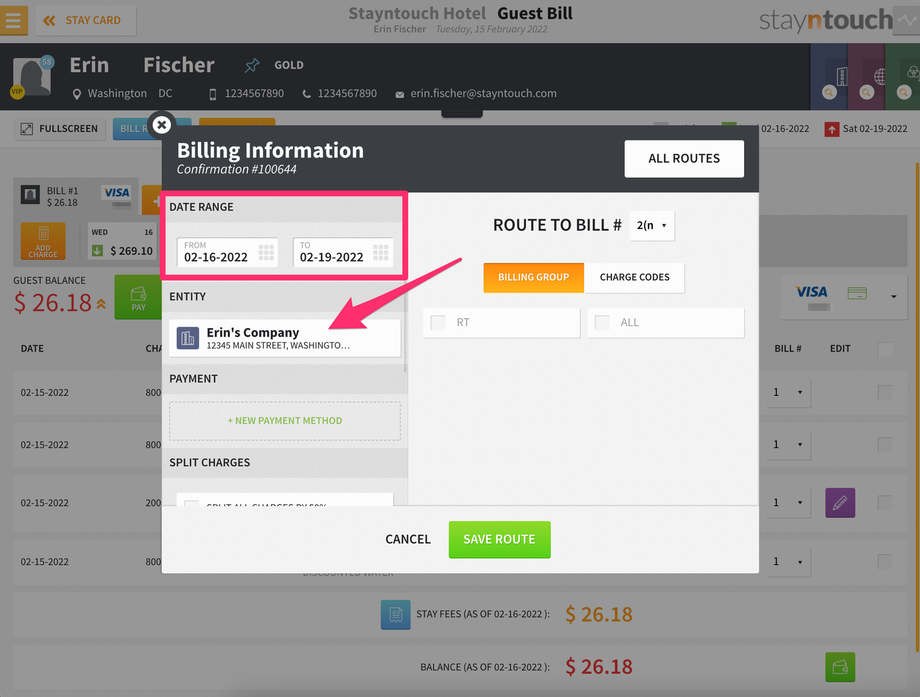Click the Fullscreen button
Viewport: 920px width, 697px height.
point(59,128)
